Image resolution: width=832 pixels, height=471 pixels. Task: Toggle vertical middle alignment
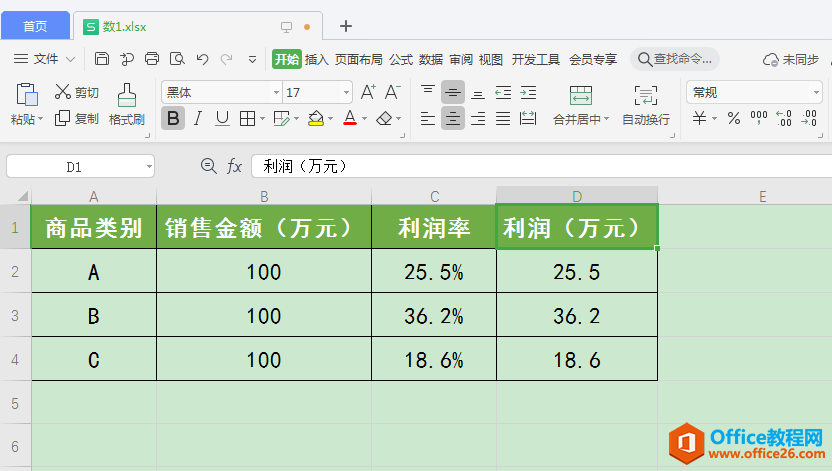(x=453, y=92)
